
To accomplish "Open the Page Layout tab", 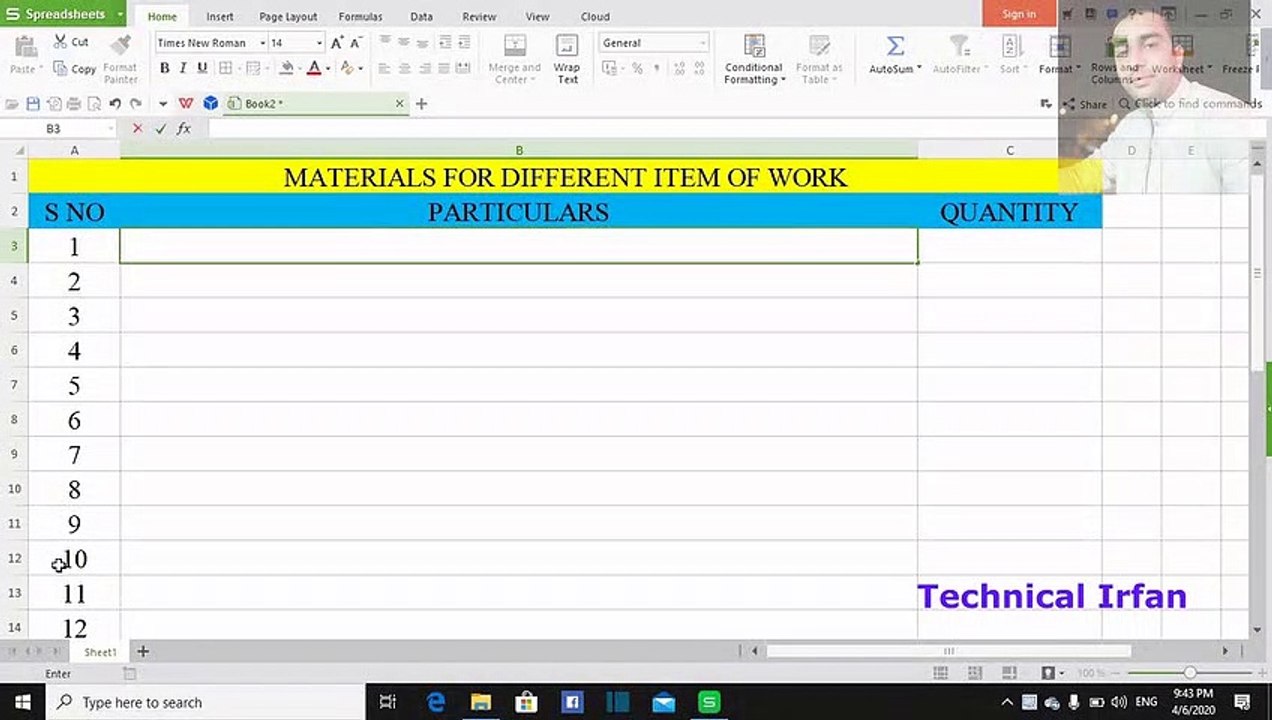I will [288, 16].
